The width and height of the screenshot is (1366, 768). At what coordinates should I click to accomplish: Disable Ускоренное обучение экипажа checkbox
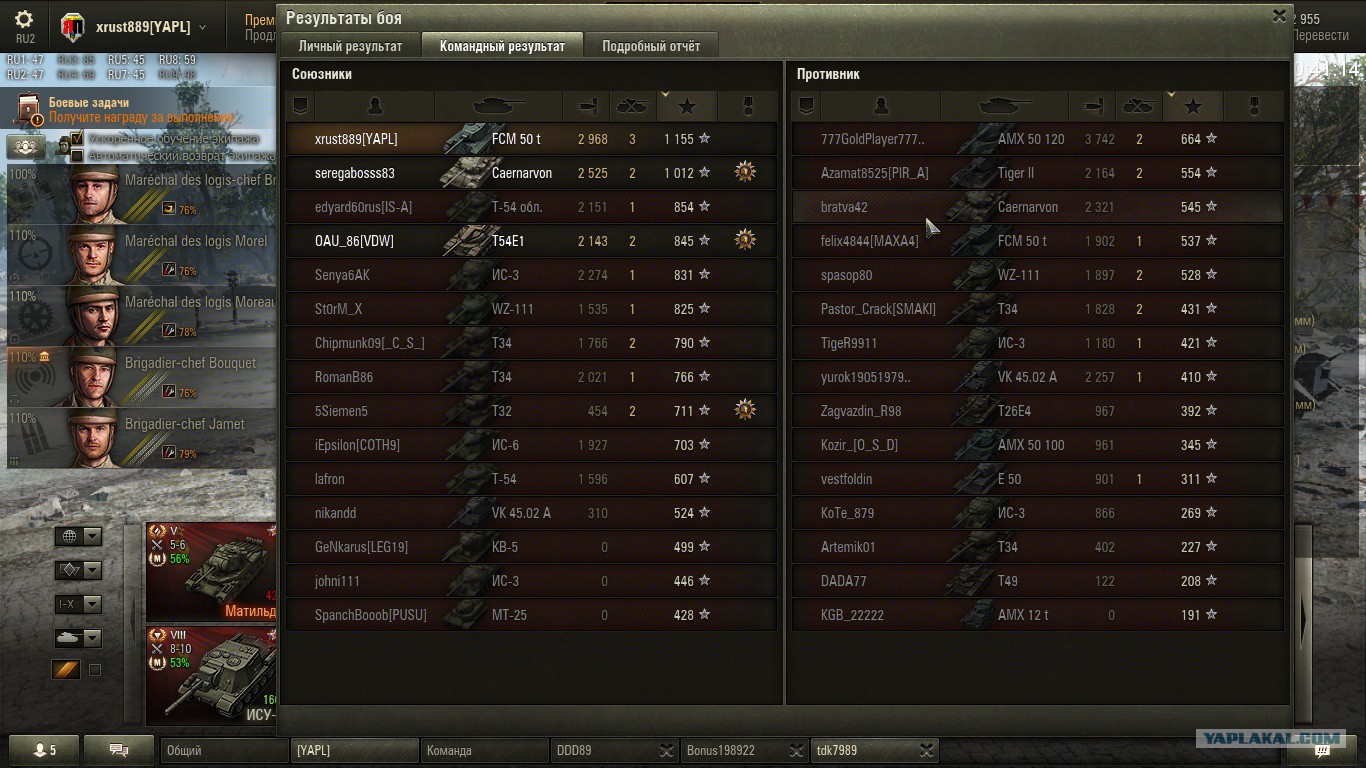coord(77,139)
